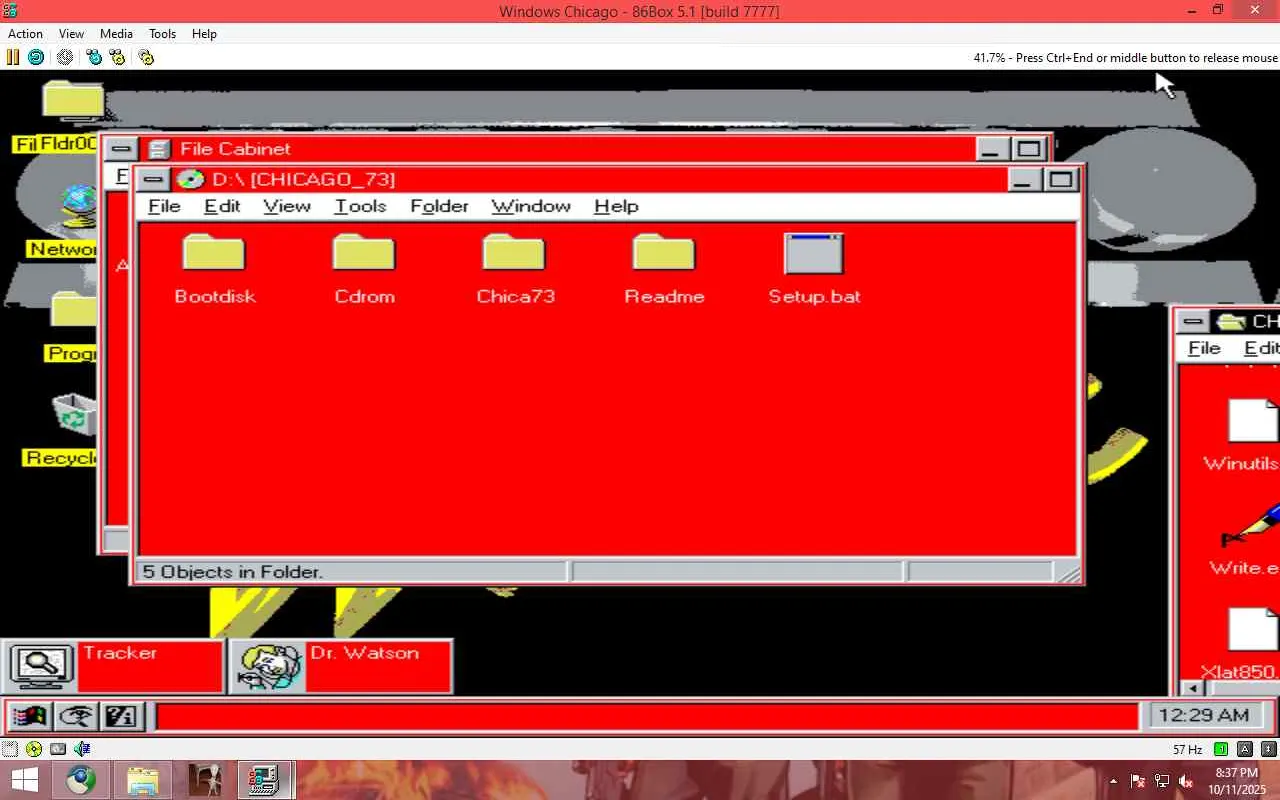Click the globe browser icon on Windows taskbar
Viewport: 1280px width, 800px height.
[82, 780]
